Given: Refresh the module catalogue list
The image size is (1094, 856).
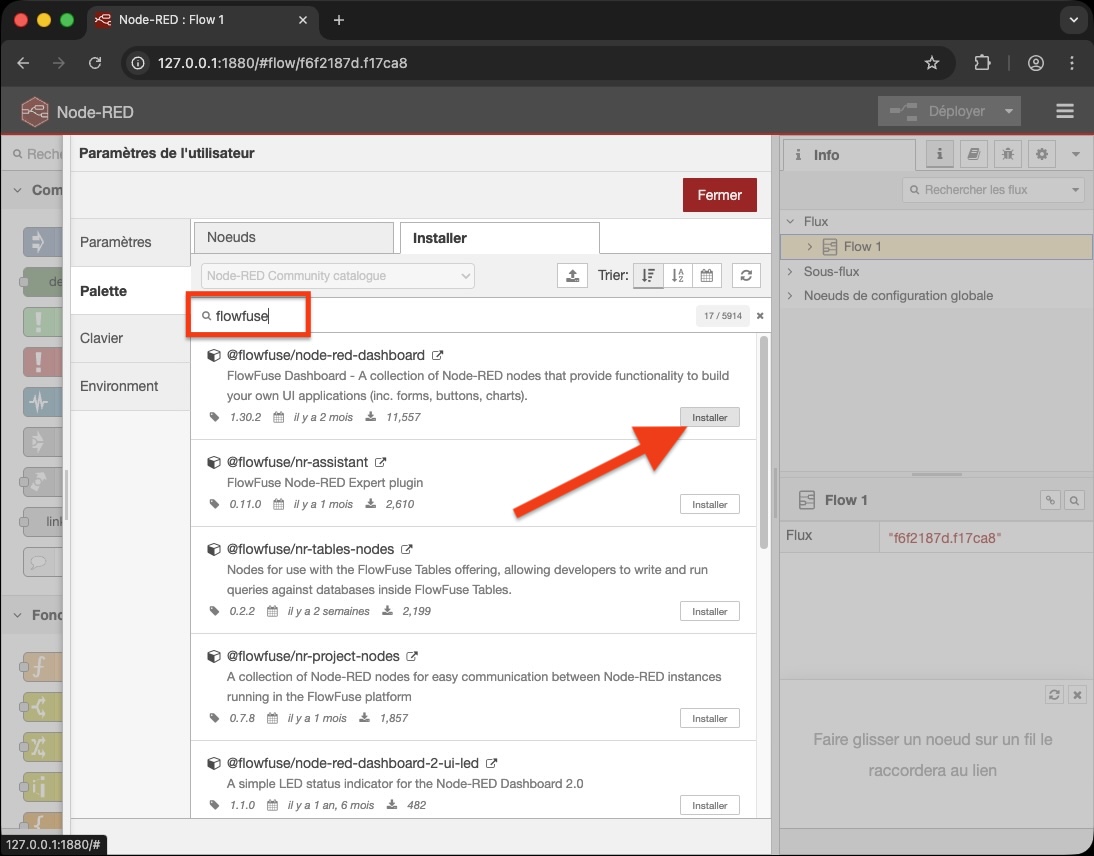Looking at the screenshot, I should coord(746,276).
